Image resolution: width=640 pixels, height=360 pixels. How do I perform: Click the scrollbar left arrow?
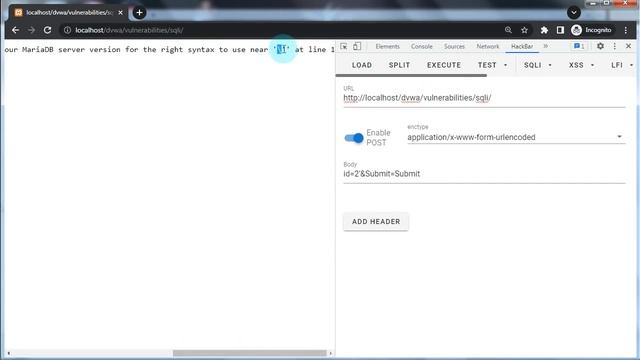9,353
